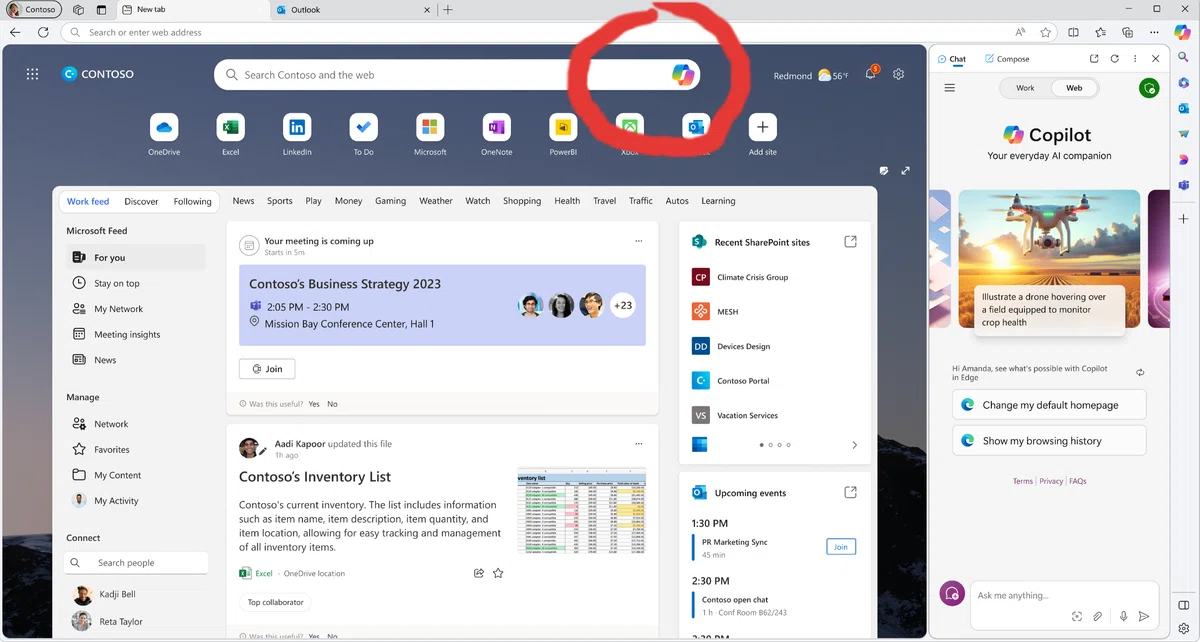Open the Gaming news category
Viewport: 1200px width, 642px height.
[x=390, y=201]
